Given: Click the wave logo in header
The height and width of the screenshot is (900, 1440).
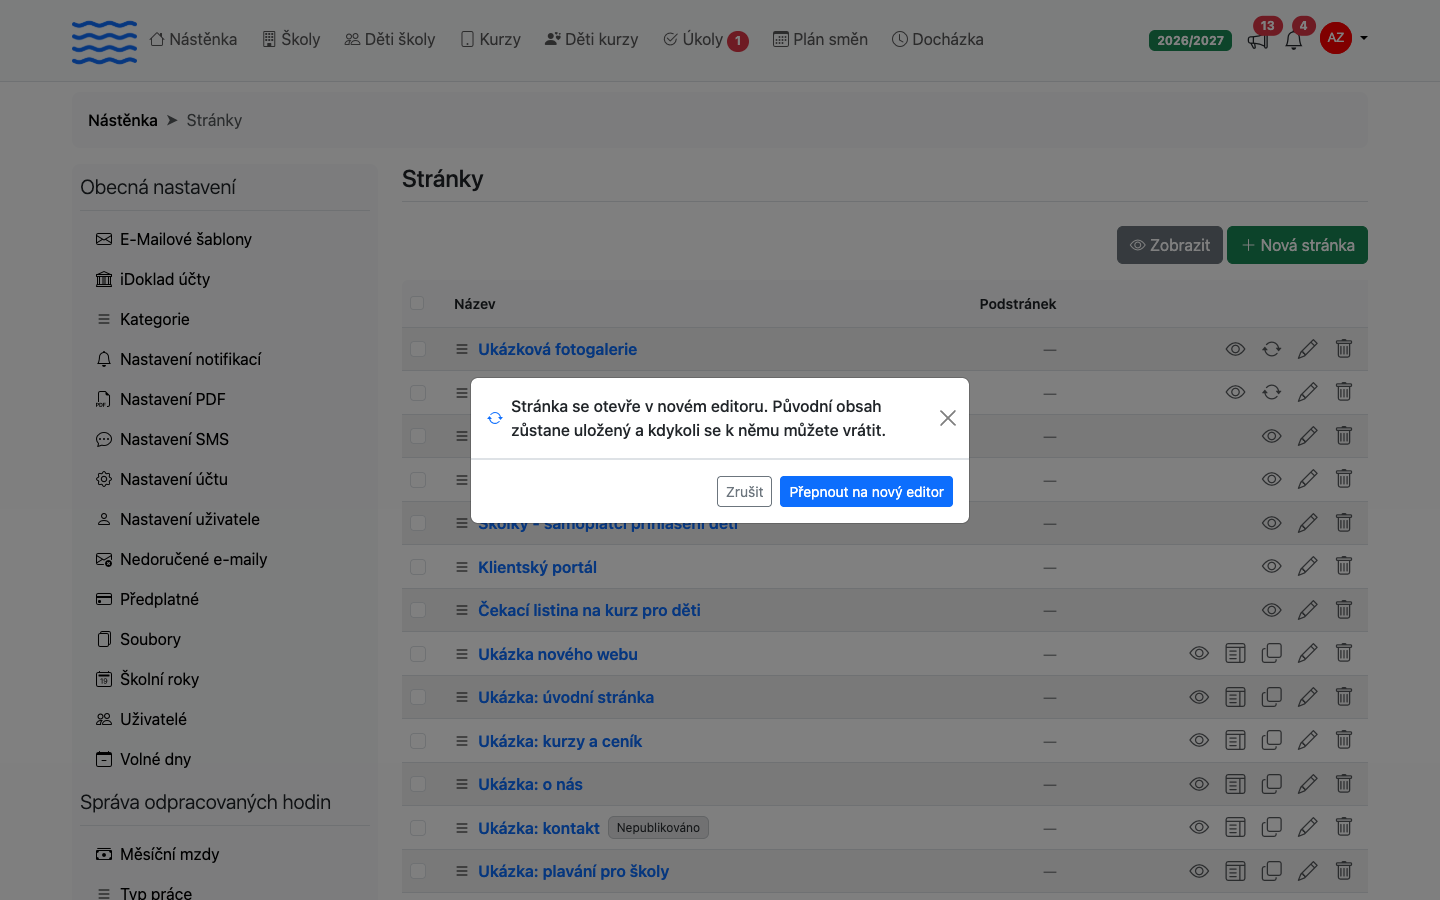Looking at the screenshot, I should pos(104,42).
